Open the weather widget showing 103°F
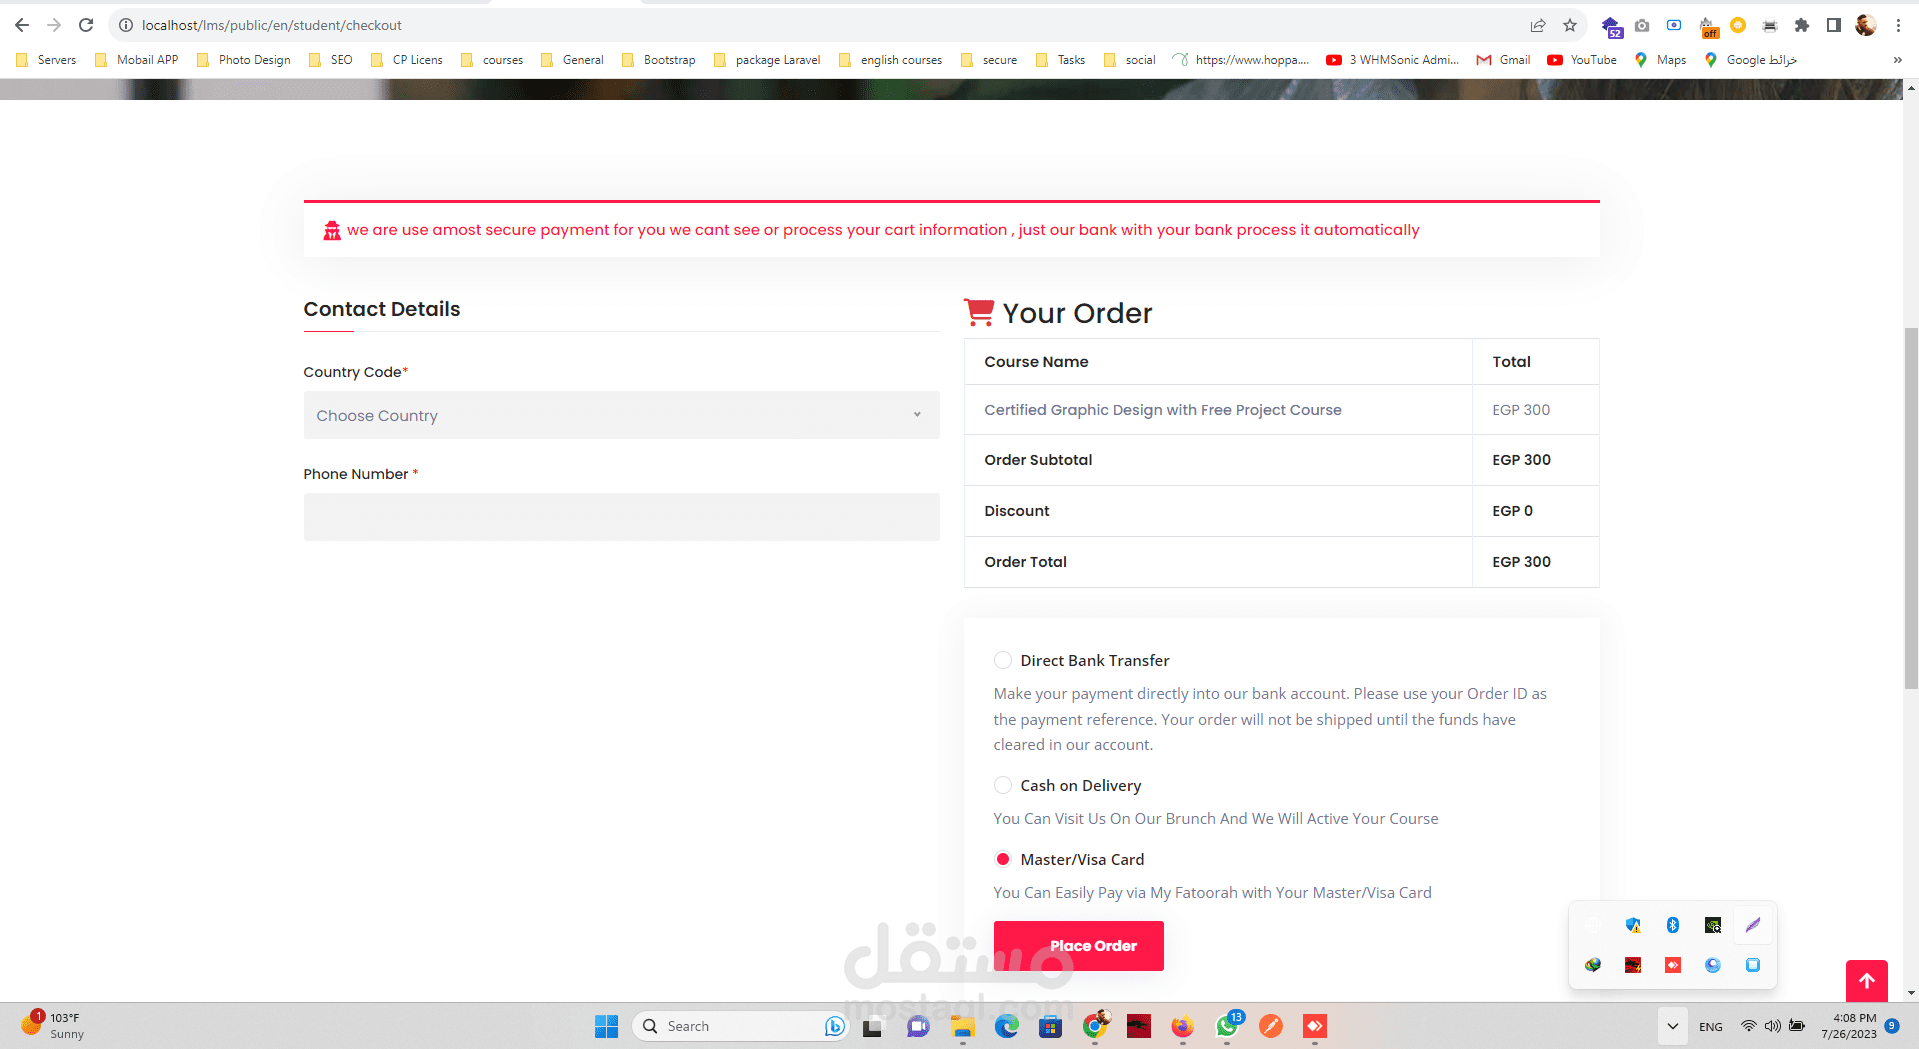This screenshot has width=1919, height=1049. [x=52, y=1026]
